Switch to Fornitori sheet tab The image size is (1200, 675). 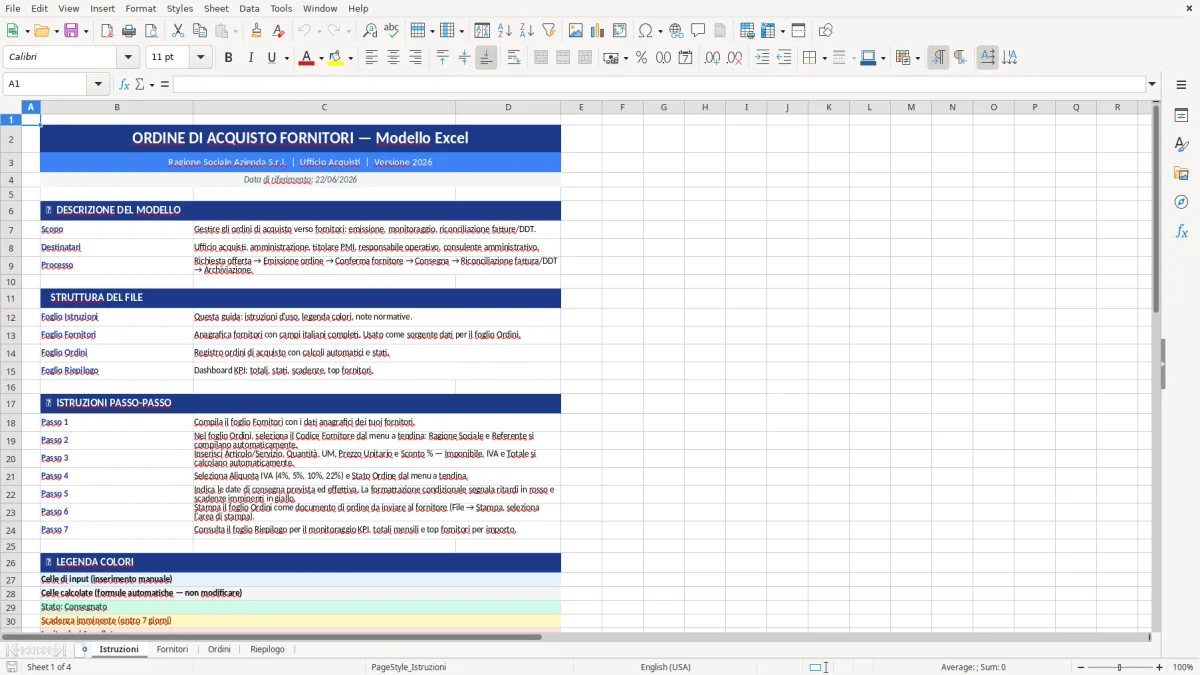172,649
